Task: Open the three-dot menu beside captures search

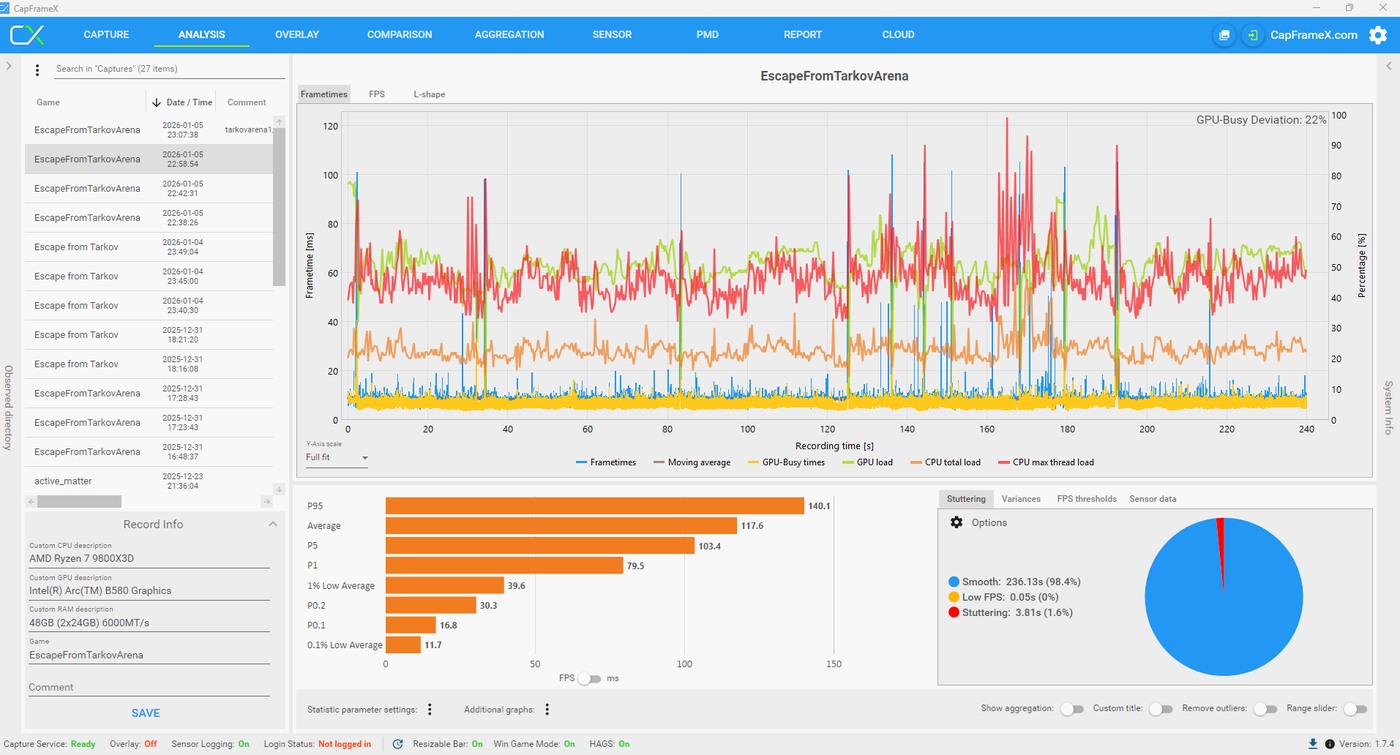Action: [37, 70]
